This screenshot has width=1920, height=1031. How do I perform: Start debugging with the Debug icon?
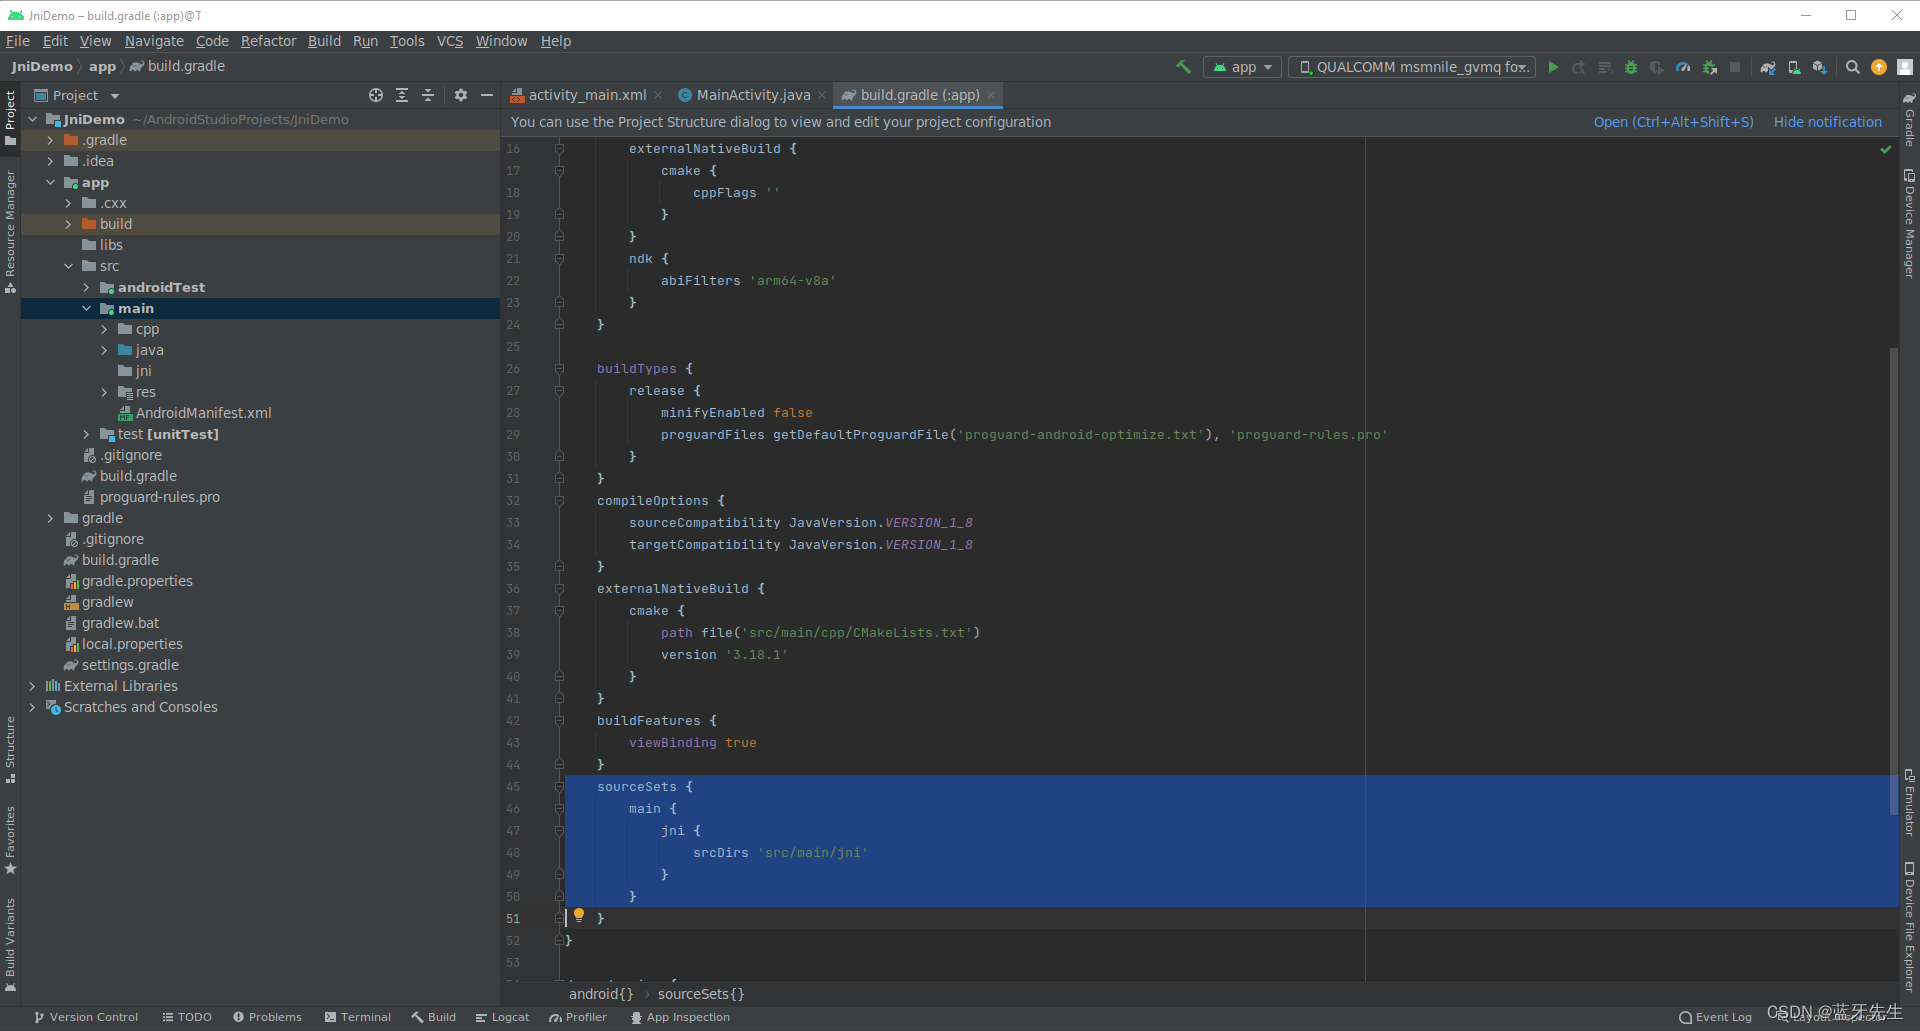[x=1631, y=67]
